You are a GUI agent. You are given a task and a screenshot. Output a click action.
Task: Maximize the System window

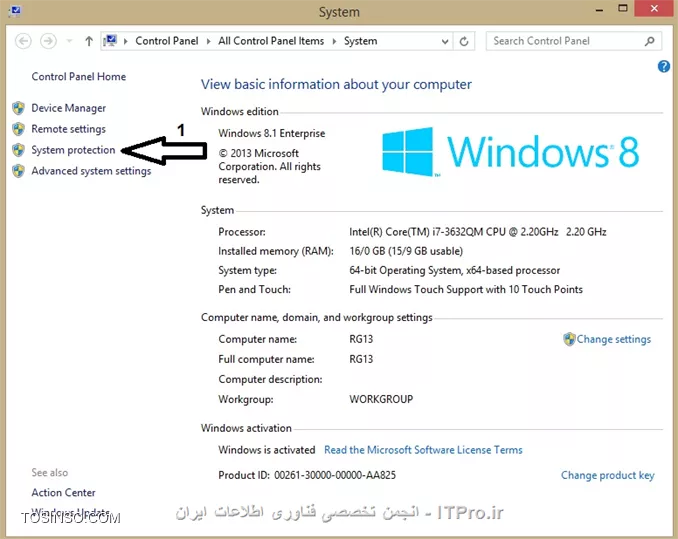[623, 9]
